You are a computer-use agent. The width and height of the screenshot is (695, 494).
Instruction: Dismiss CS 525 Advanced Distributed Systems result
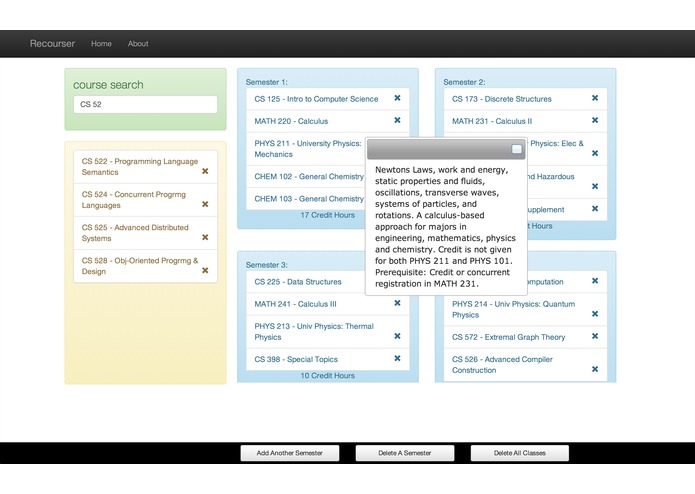click(x=205, y=237)
